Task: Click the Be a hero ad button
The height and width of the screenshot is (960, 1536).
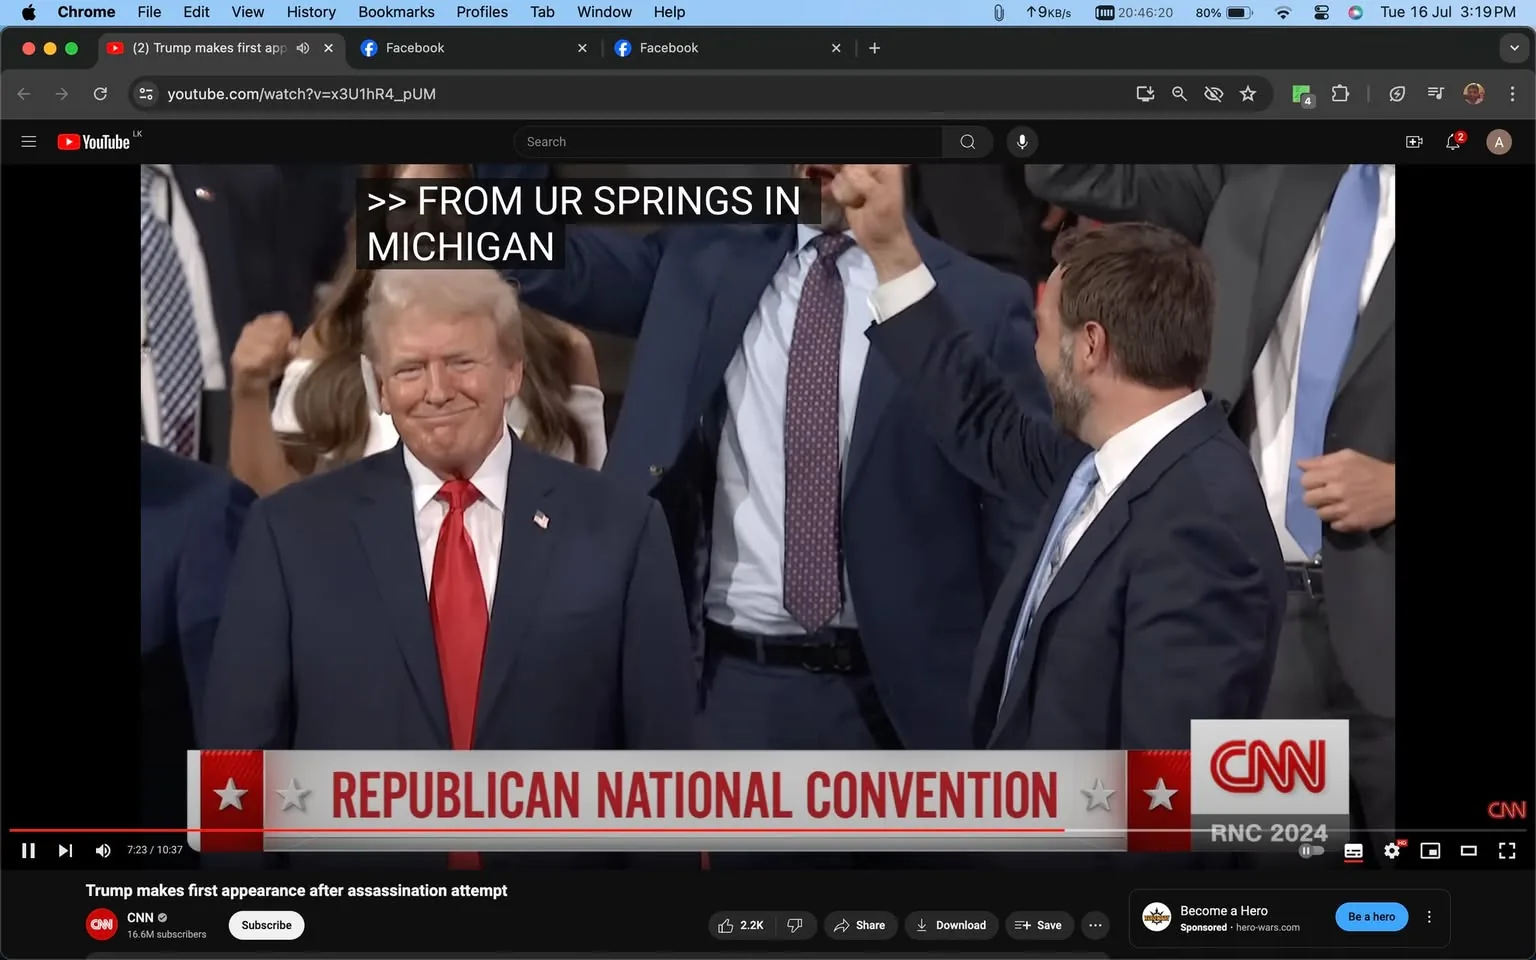Action: point(1371,916)
